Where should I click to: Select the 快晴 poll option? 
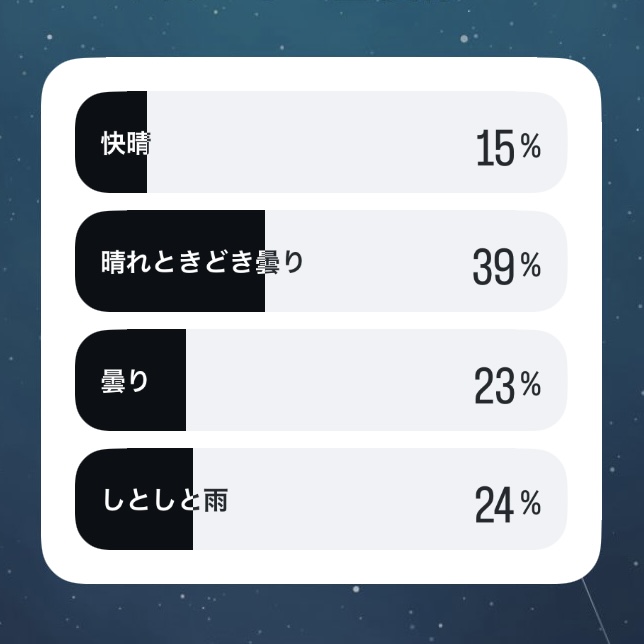click(x=125, y=143)
